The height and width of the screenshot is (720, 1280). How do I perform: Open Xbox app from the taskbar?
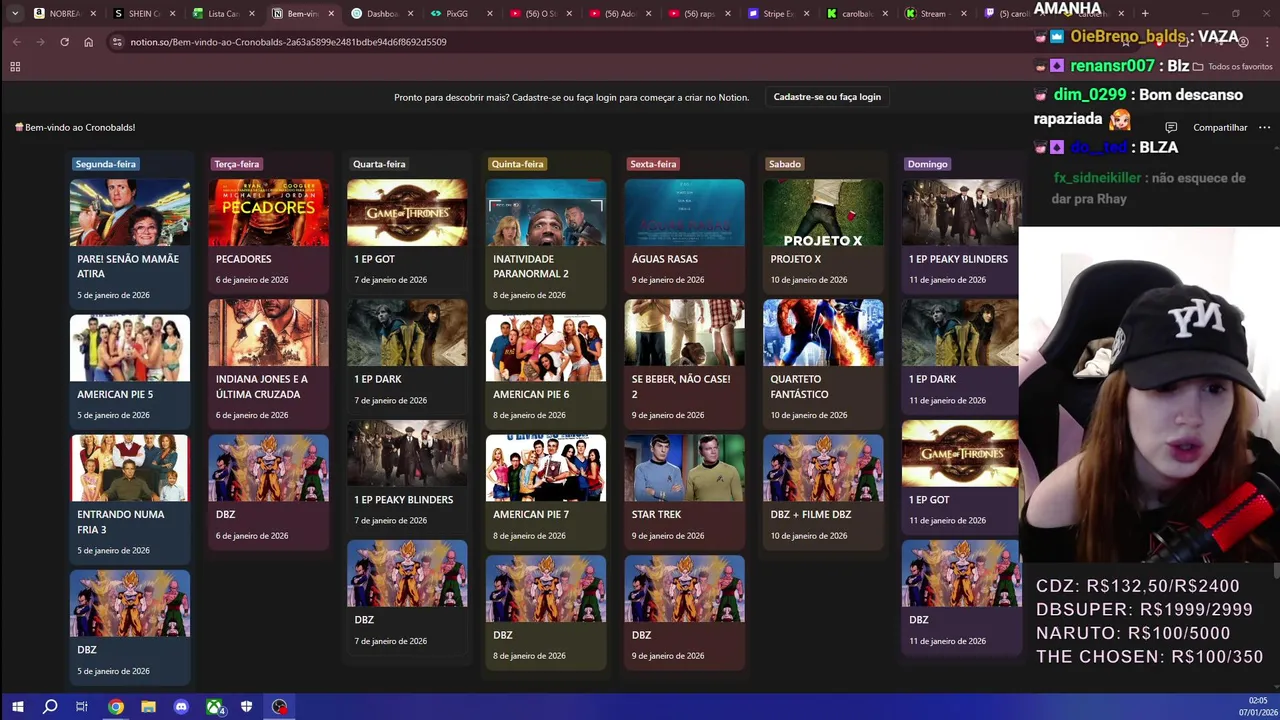coord(214,707)
